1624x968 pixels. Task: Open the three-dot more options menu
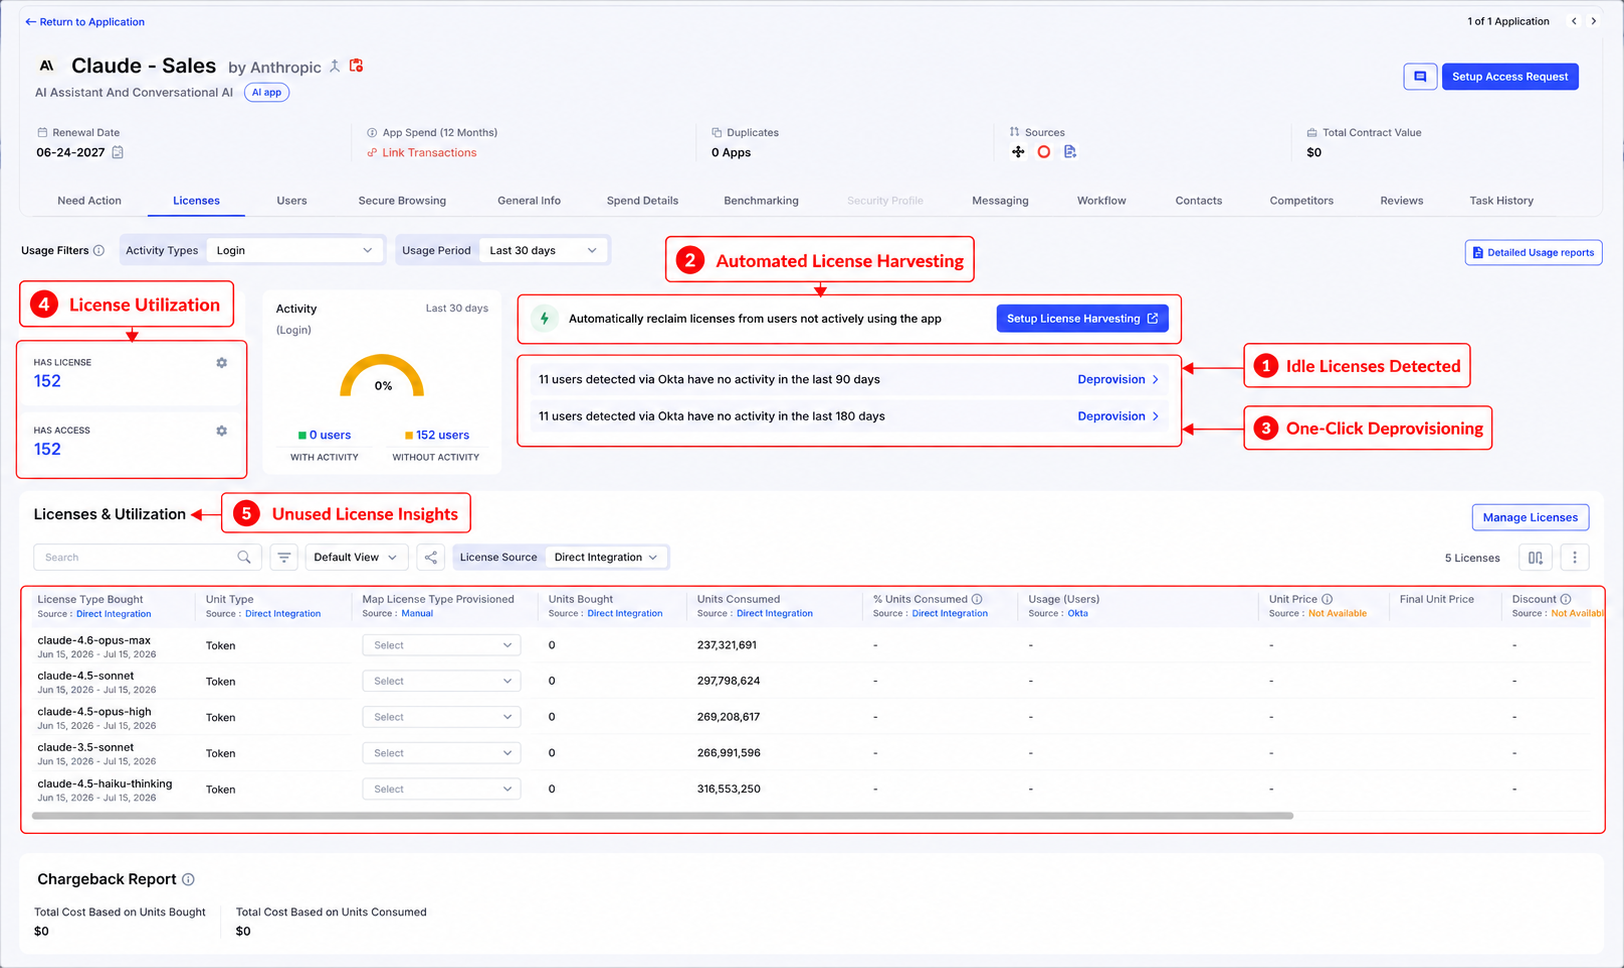[1575, 558]
